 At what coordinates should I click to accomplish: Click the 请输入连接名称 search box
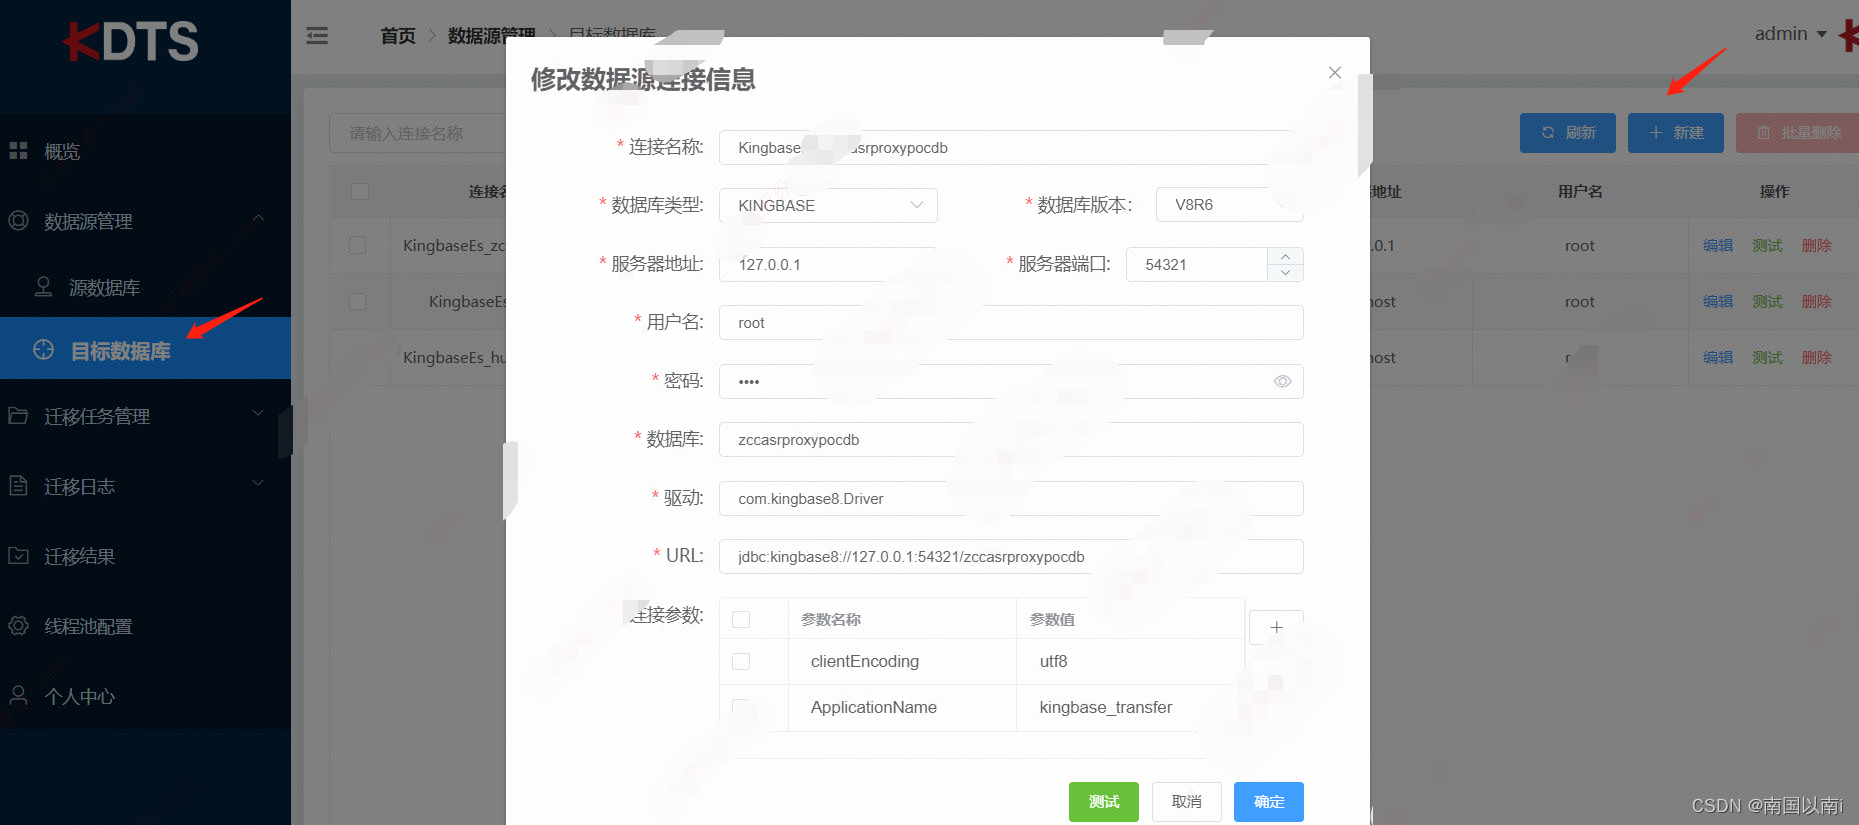coord(418,133)
